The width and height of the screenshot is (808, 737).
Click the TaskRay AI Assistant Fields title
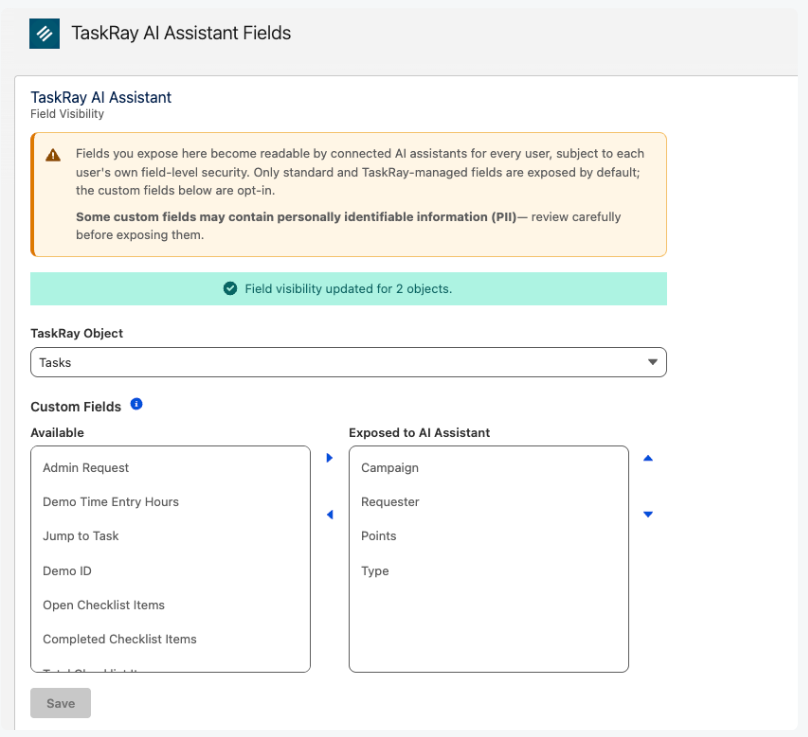tap(181, 33)
